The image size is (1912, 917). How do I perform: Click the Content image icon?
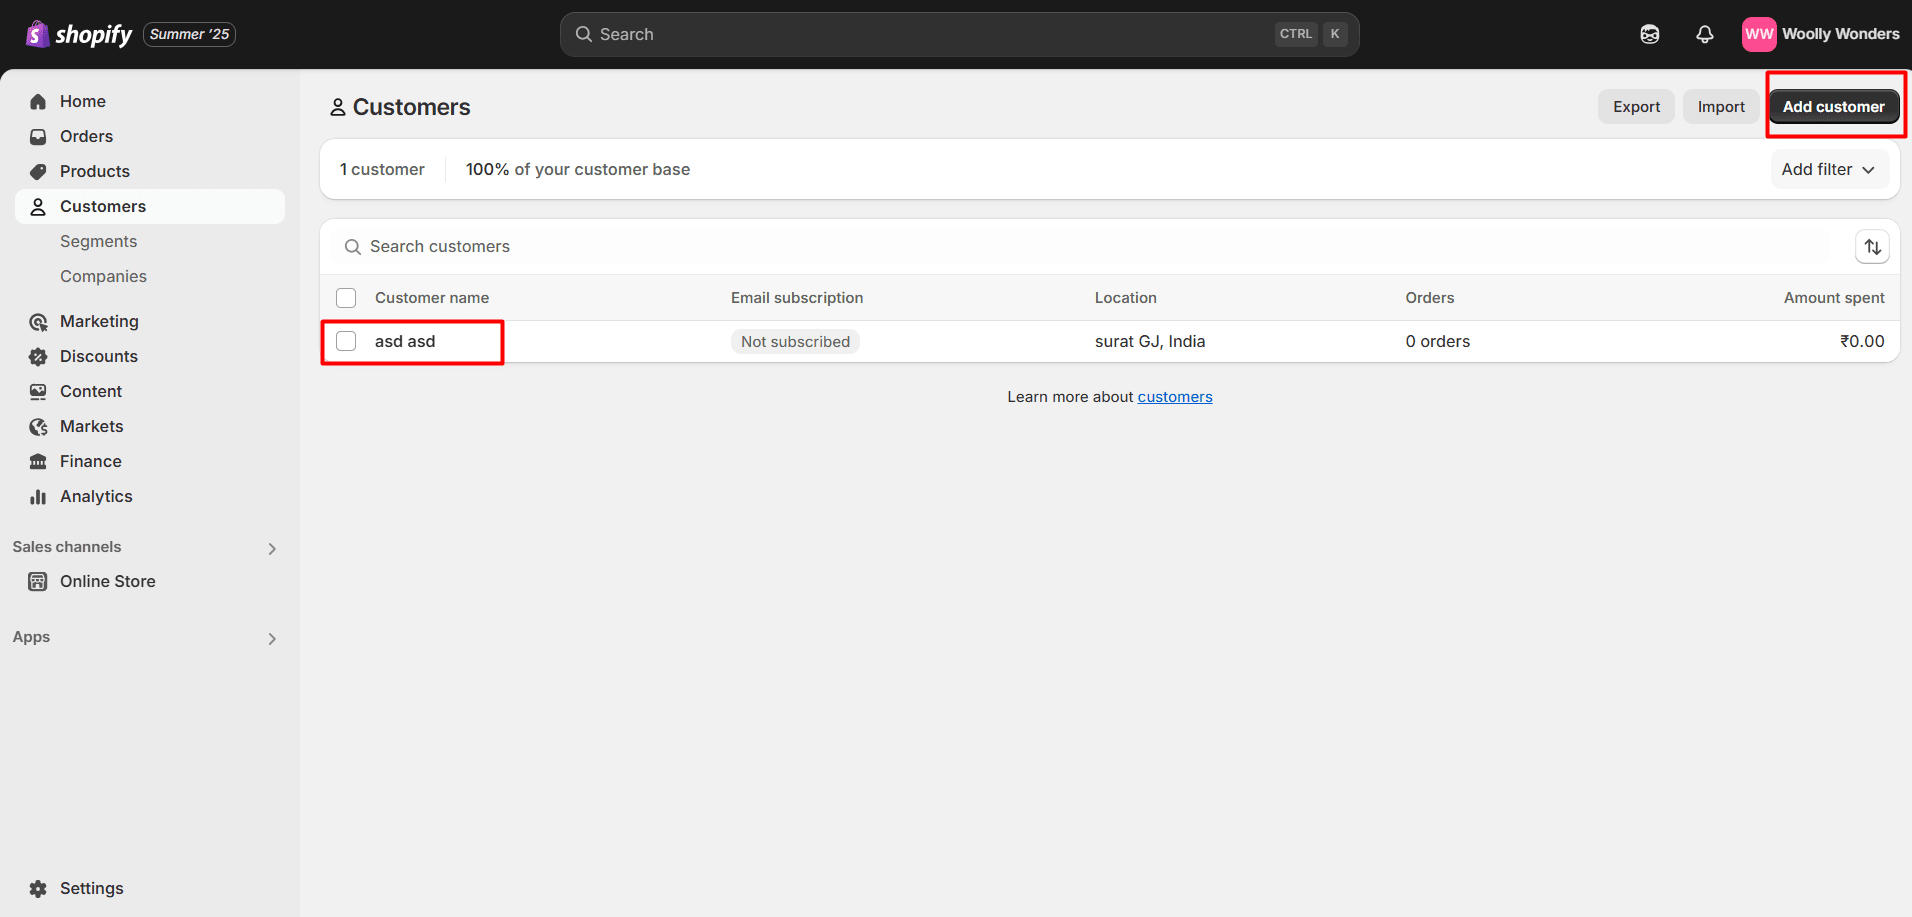click(38, 391)
